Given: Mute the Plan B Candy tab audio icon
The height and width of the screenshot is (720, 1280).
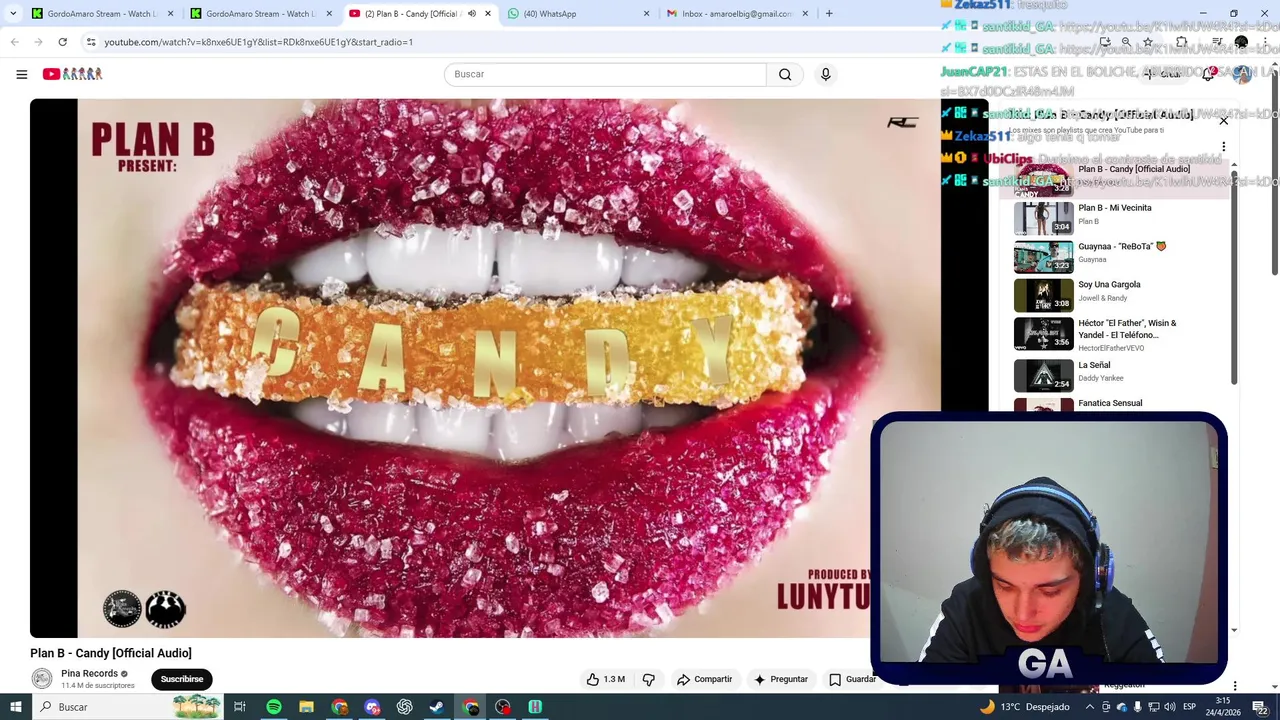Looking at the screenshot, I should pos(472,14).
